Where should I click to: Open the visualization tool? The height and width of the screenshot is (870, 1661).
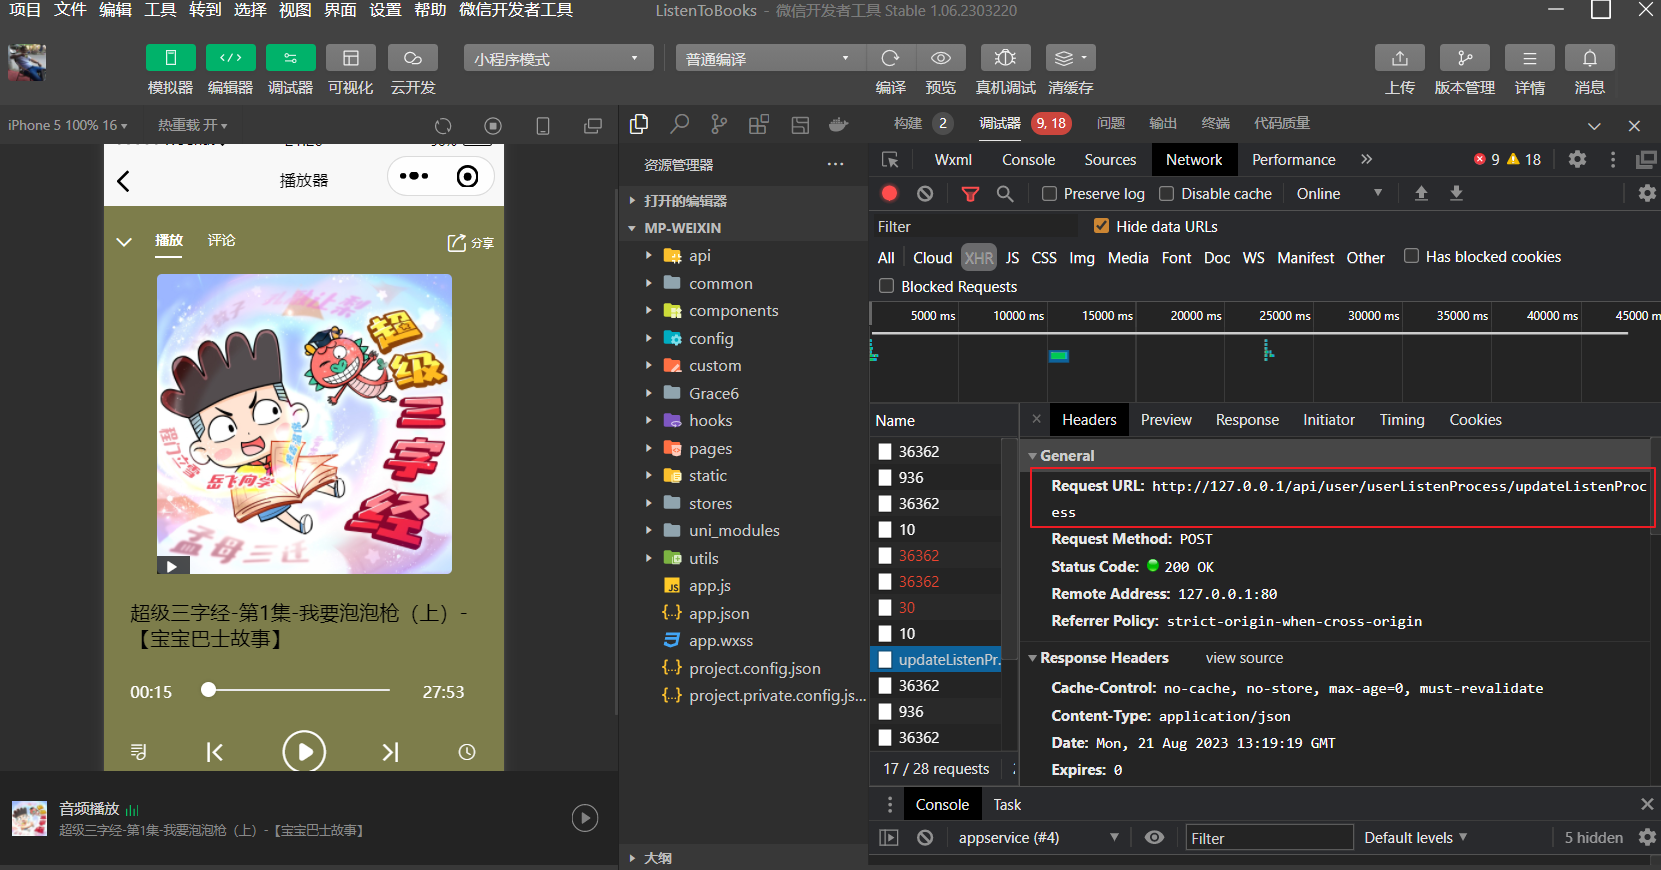(350, 58)
